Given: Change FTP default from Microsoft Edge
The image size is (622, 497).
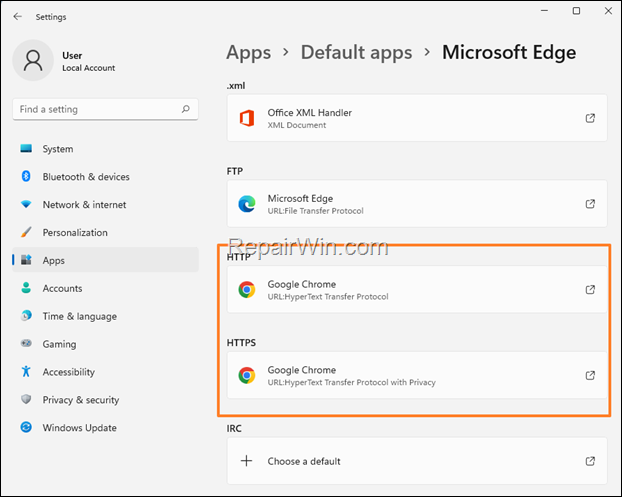Looking at the screenshot, I should (x=417, y=203).
